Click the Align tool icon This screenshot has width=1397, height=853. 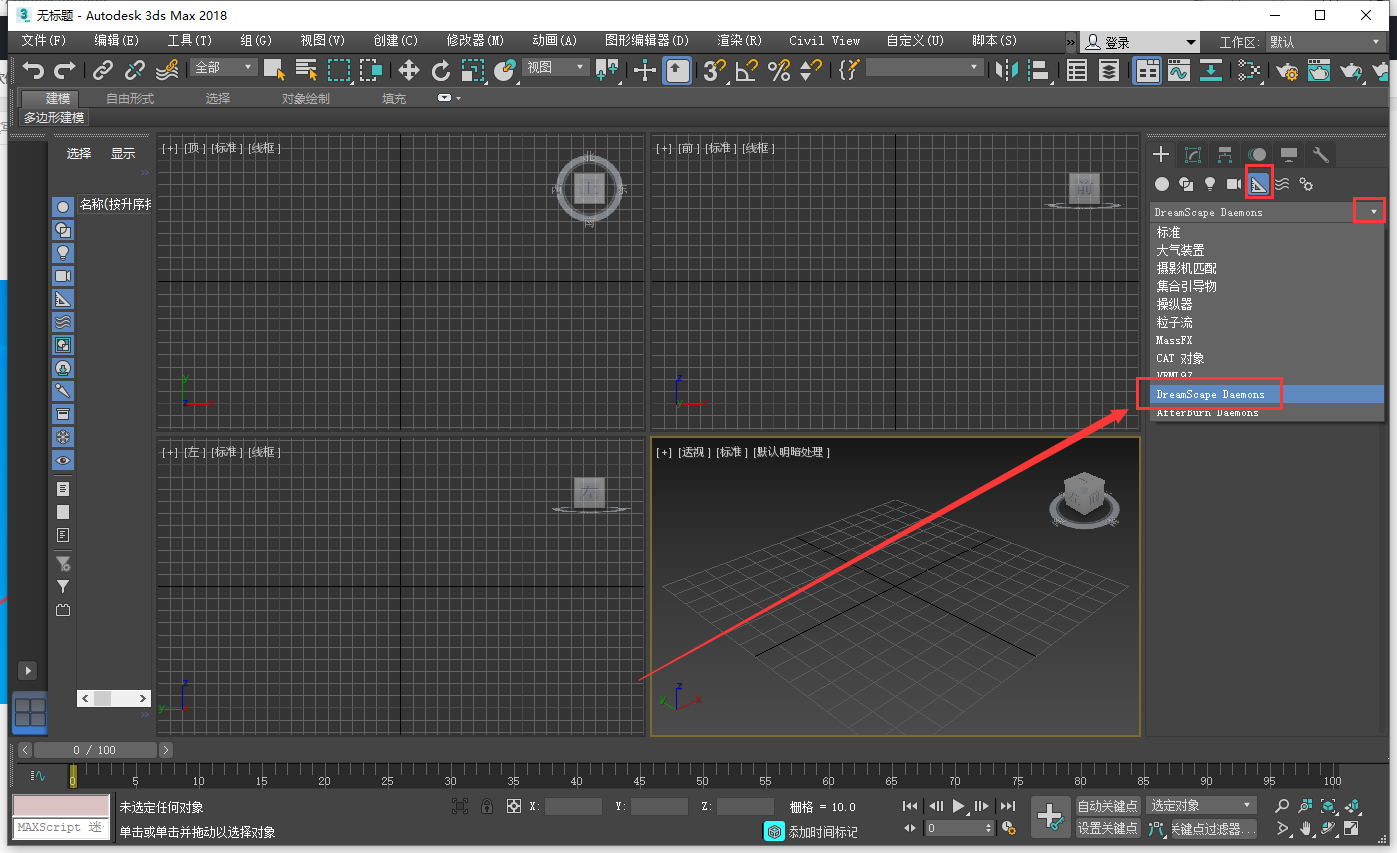1039,70
